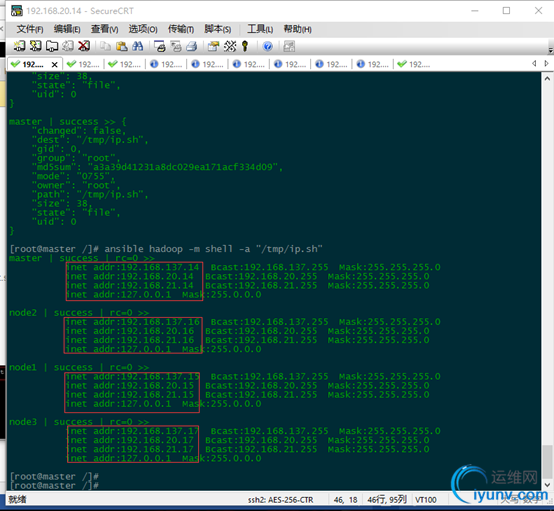This screenshot has width=554, height=511.
Task: Click the Public Key assistant key icon
Action: tap(244, 46)
